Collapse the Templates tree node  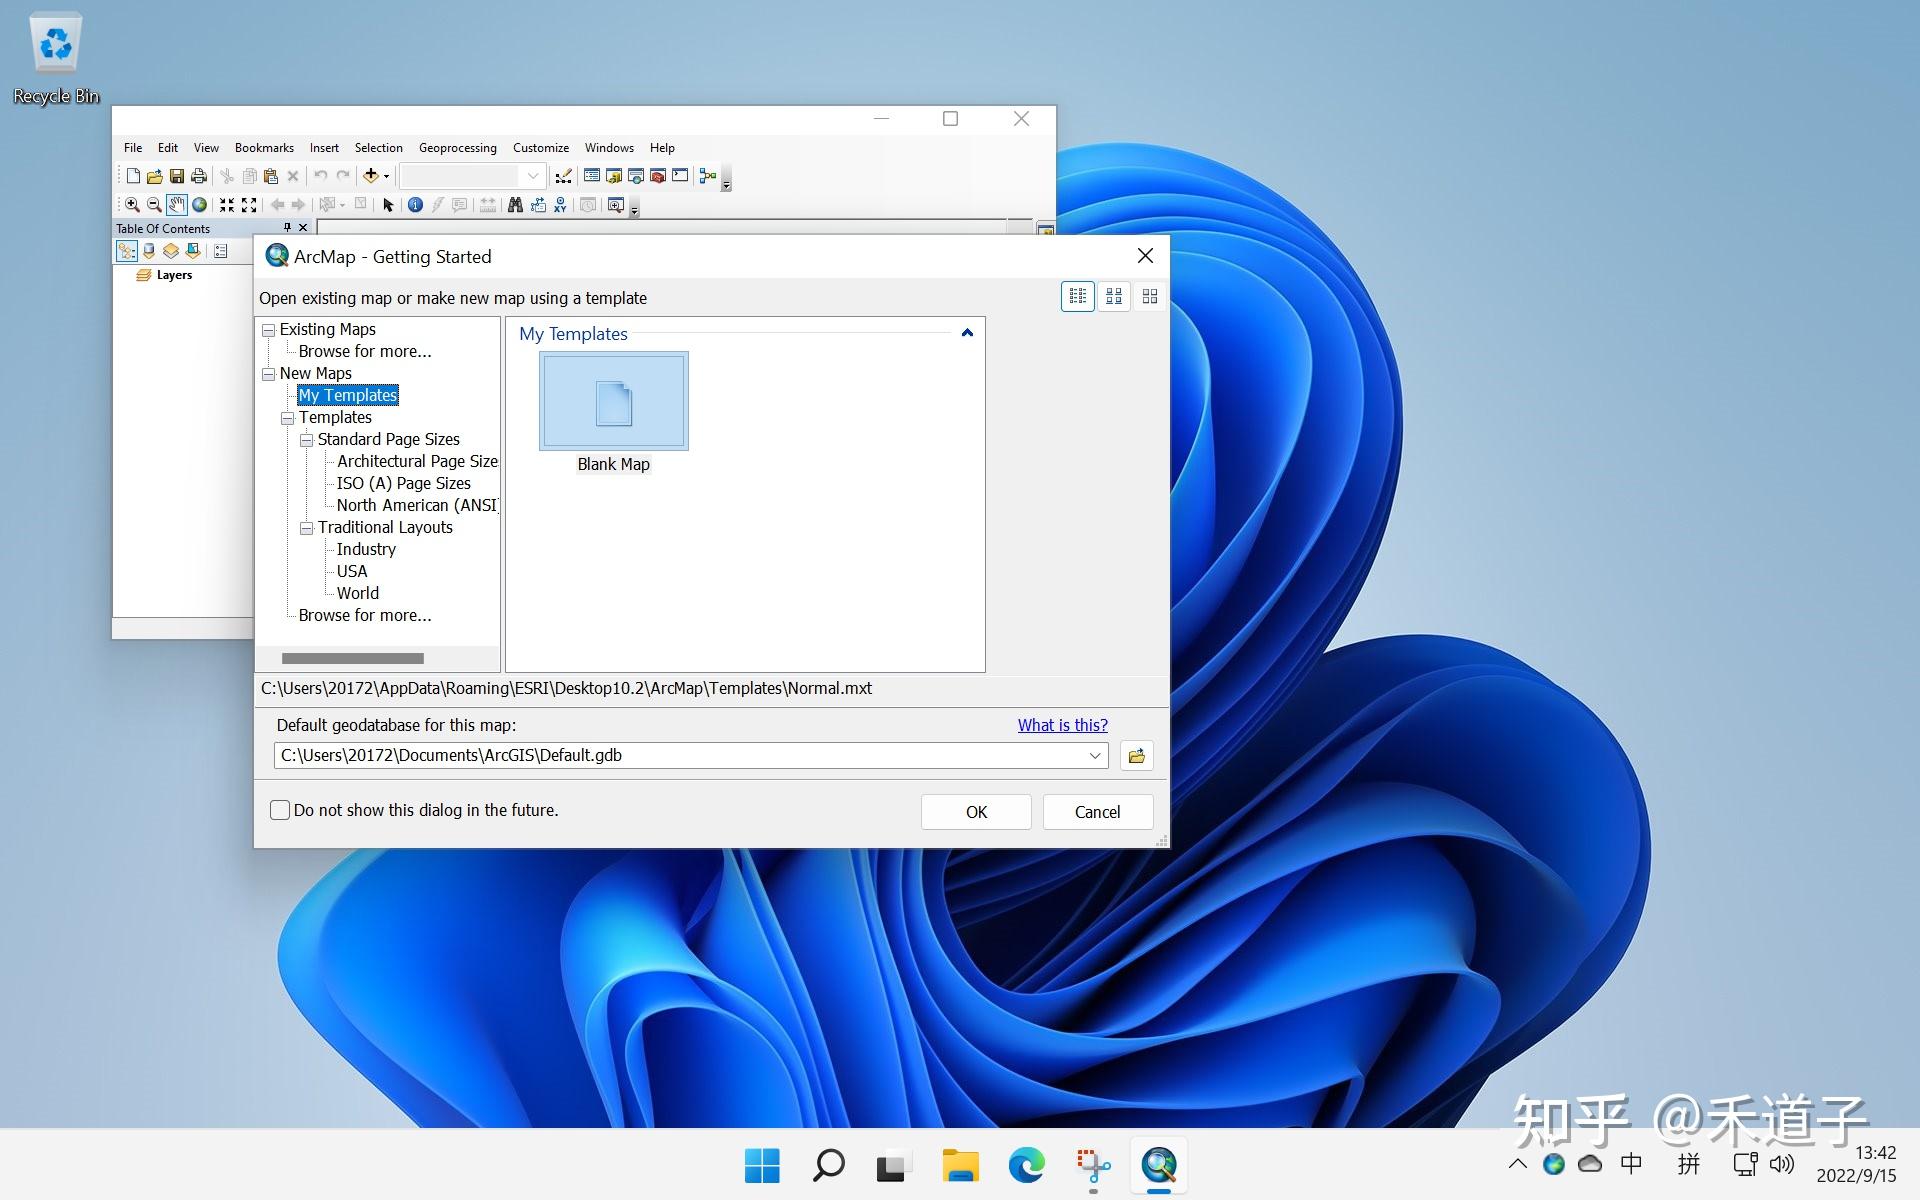pos(288,418)
